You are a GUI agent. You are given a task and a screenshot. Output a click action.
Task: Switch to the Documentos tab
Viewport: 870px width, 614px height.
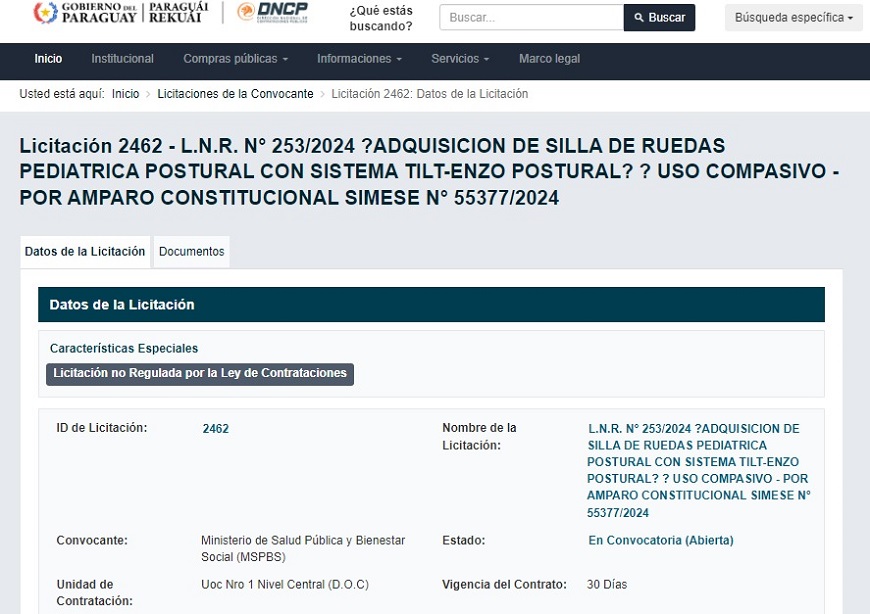pyautogui.click(x=191, y=252)
